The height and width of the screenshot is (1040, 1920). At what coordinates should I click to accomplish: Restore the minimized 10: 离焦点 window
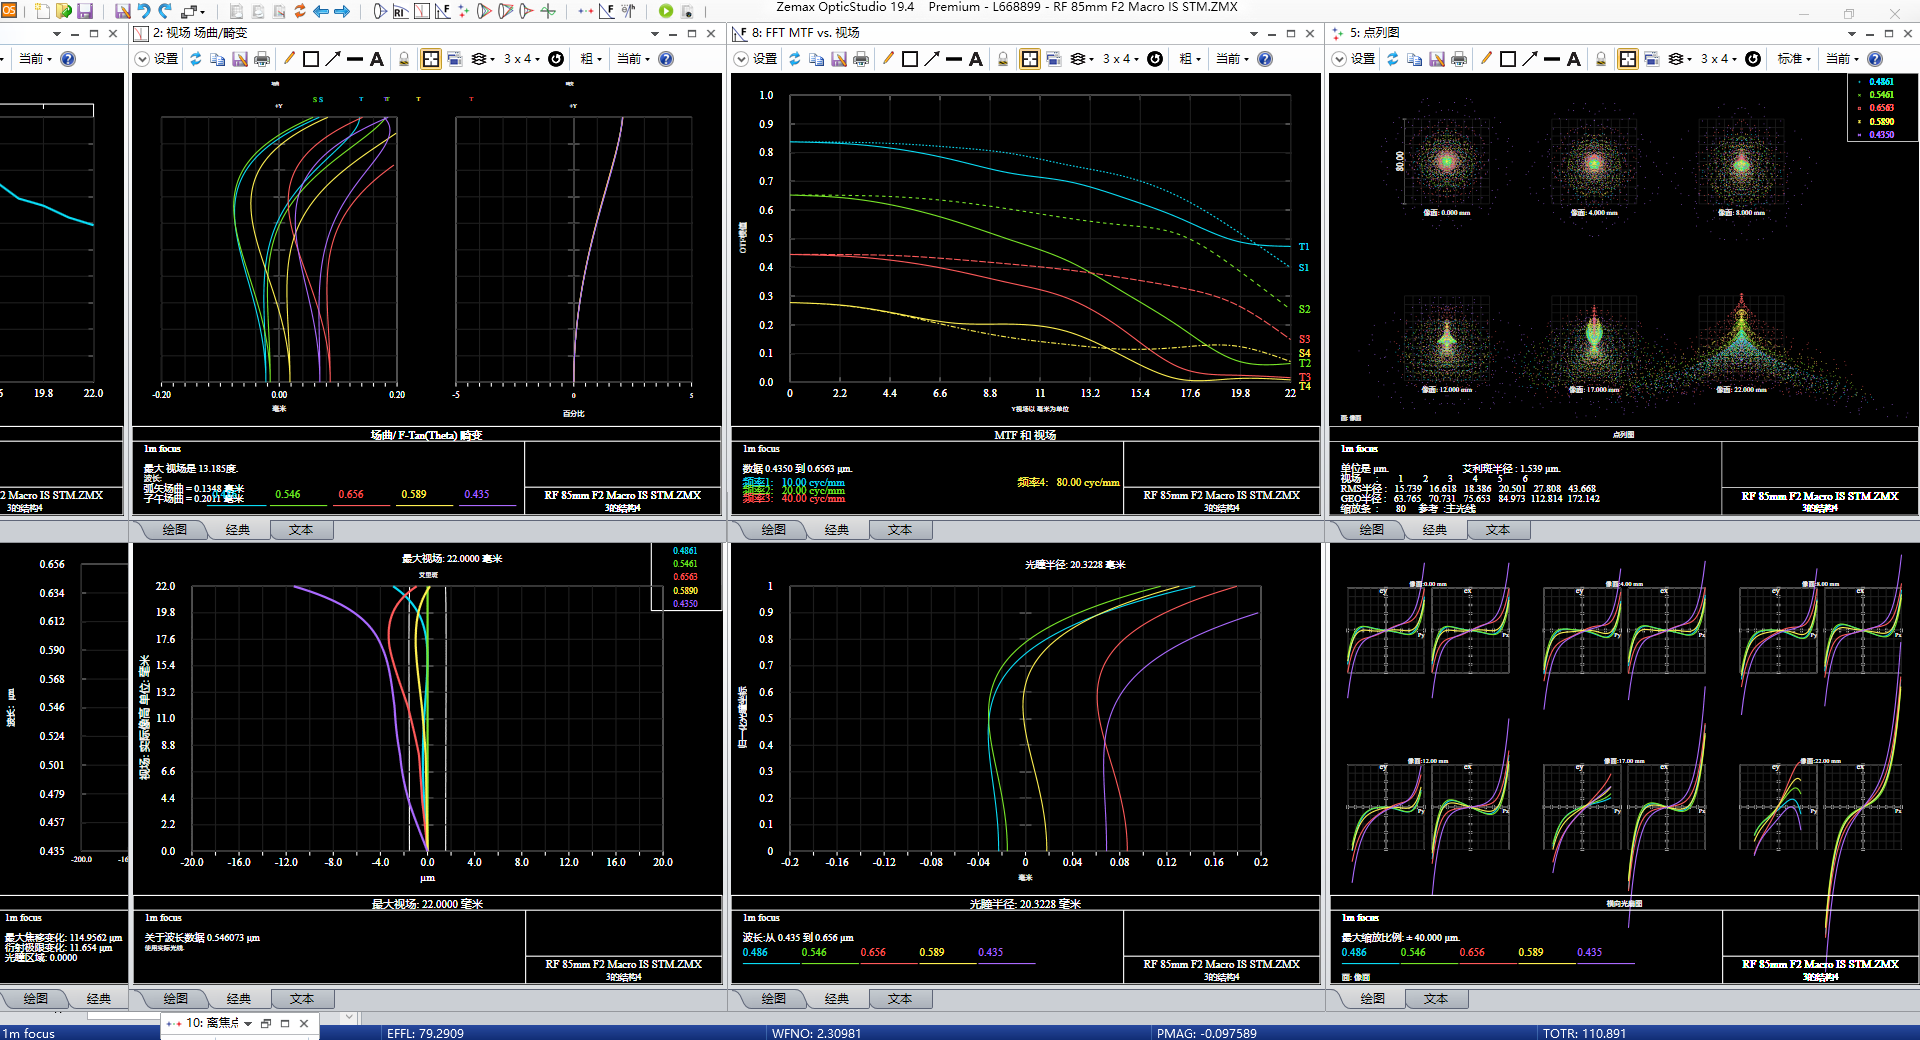click(x=266, y=1023)
